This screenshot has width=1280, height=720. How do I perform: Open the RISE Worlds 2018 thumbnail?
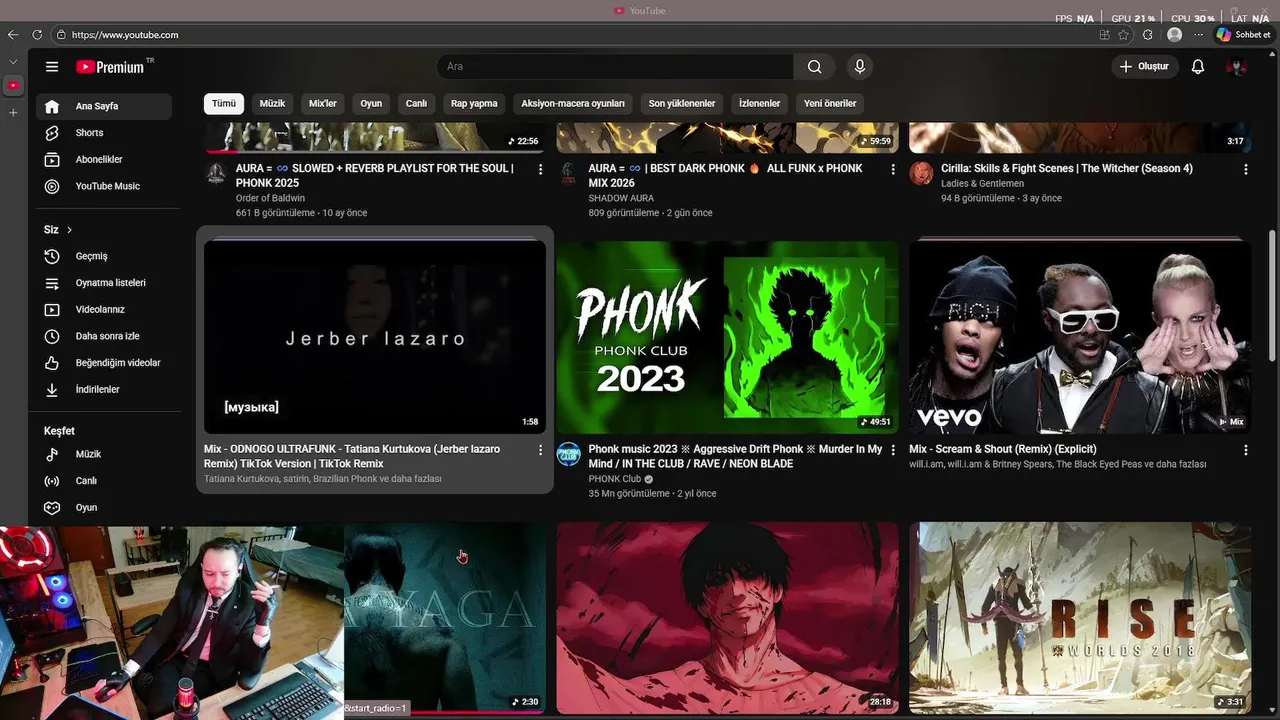point(1080,618)
